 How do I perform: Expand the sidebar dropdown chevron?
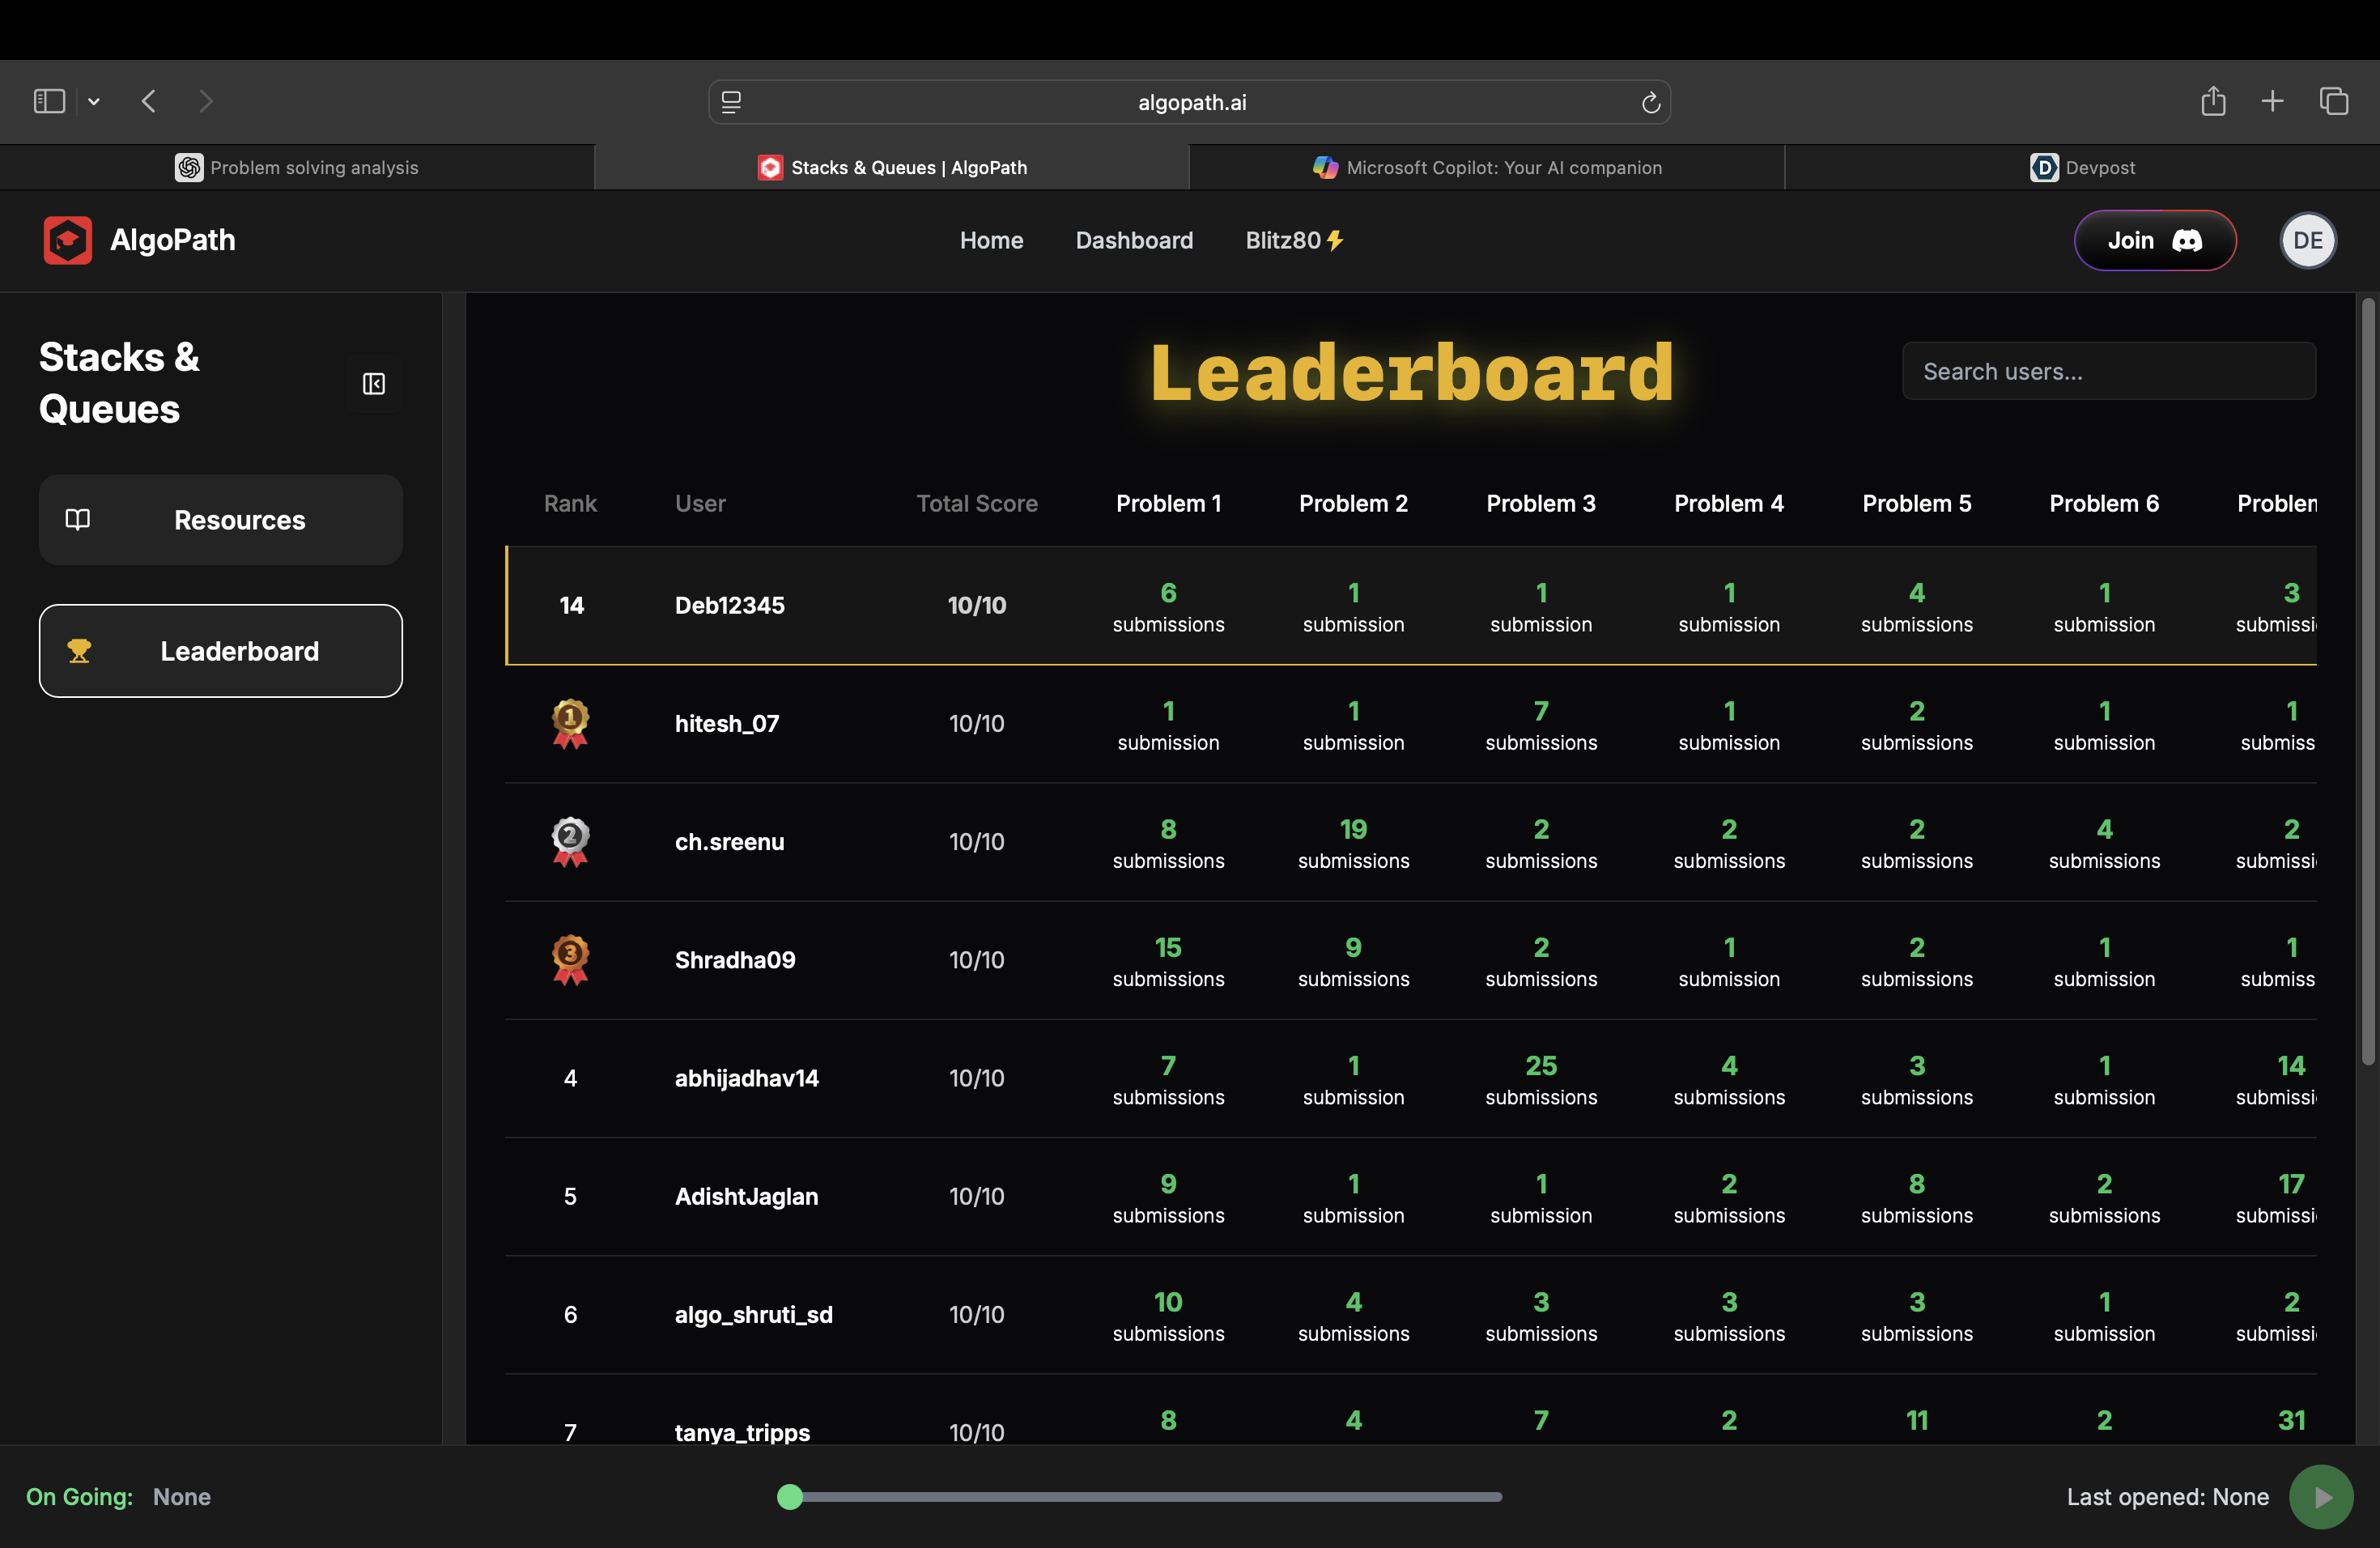pyautogui.click(x=94, y=101)
